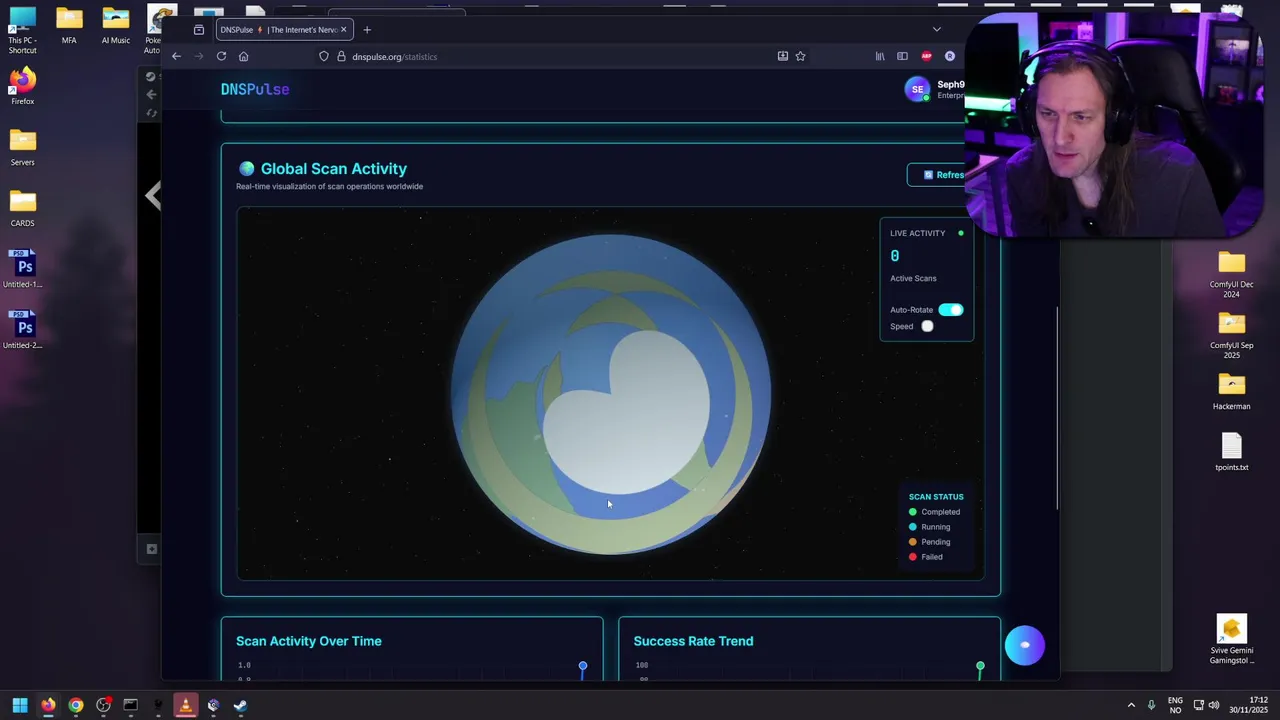Click the Active Scans count label
This screenshot has width=1280, height=720.
[913, 278]
